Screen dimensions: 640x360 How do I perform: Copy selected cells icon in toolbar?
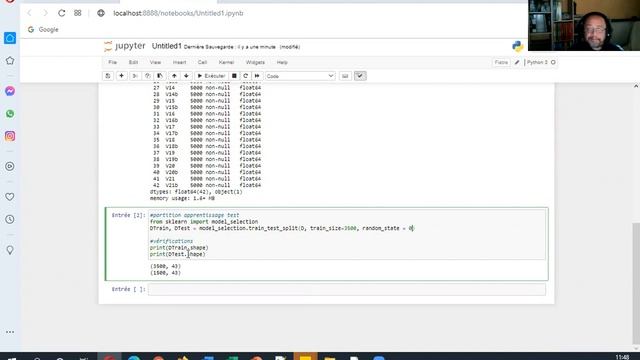pos(147,76)
